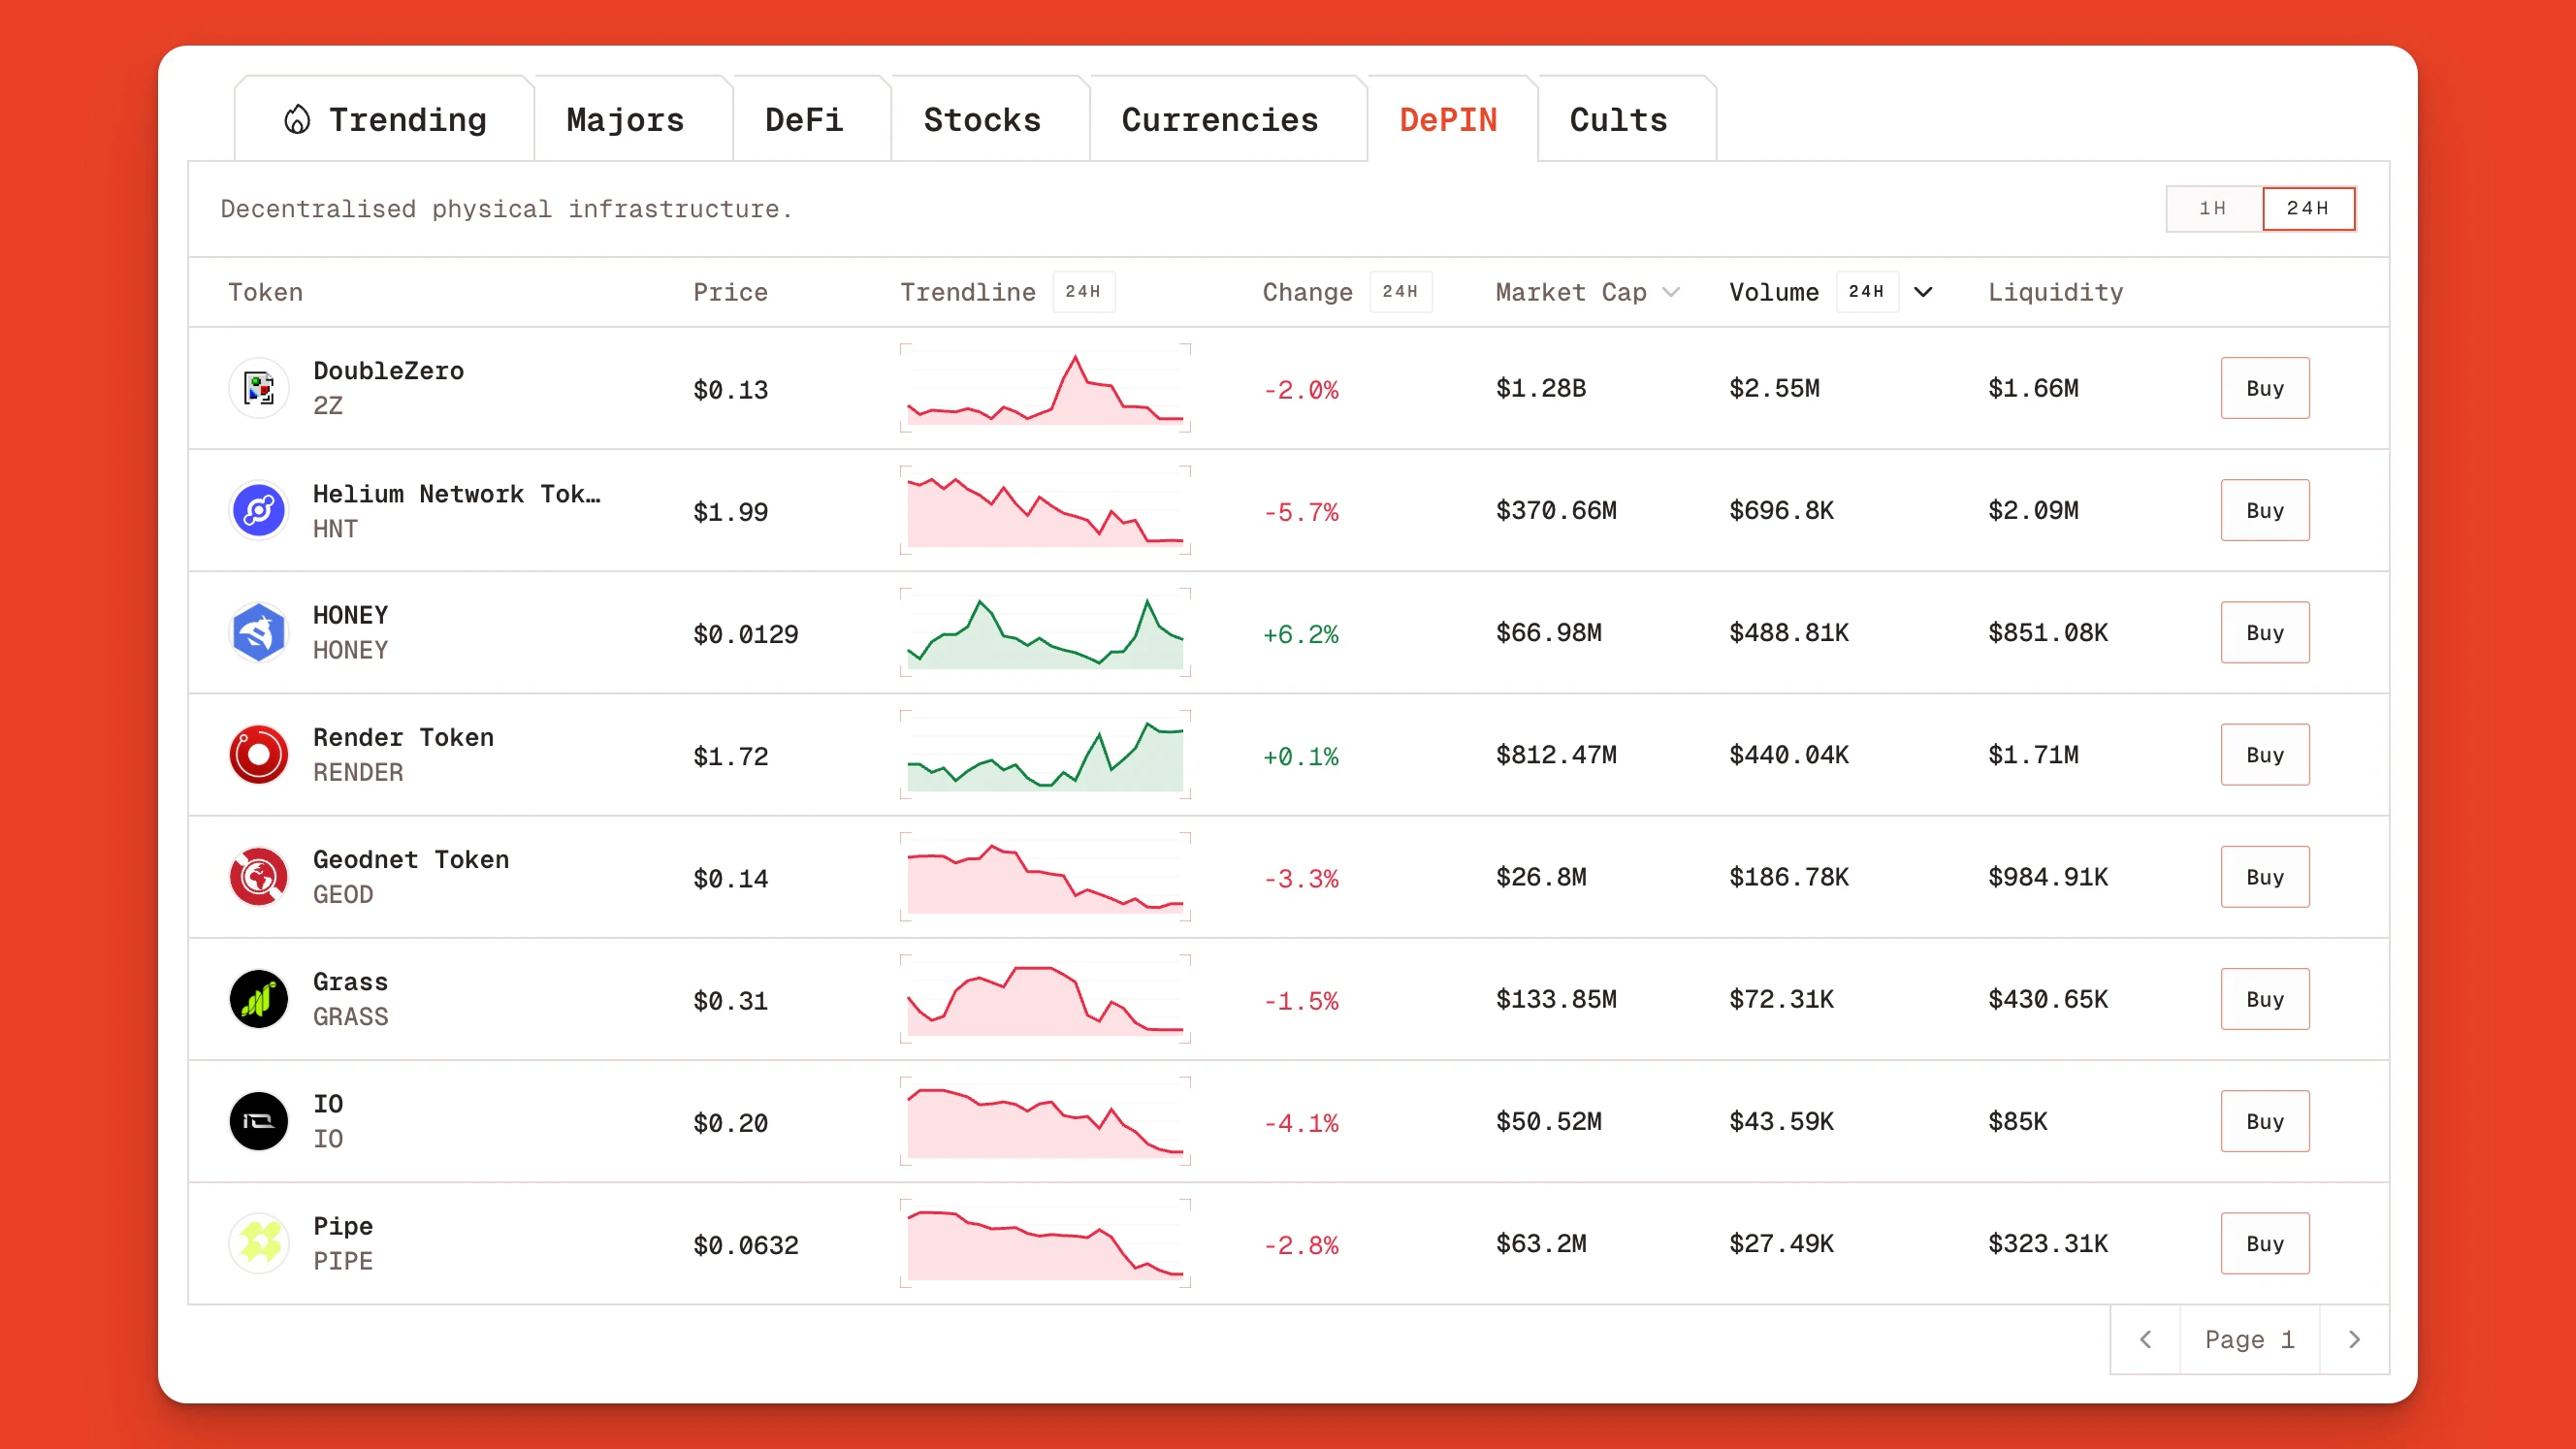Click the Grass token icon

259,999
